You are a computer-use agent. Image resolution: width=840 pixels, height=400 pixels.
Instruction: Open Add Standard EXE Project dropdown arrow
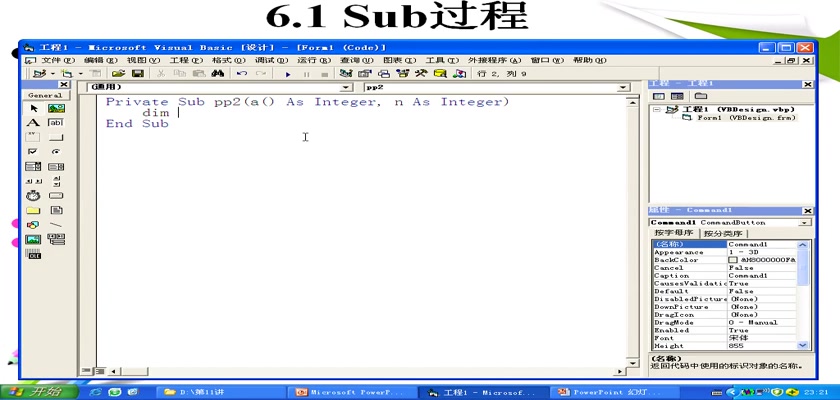(x=52, y=74)
